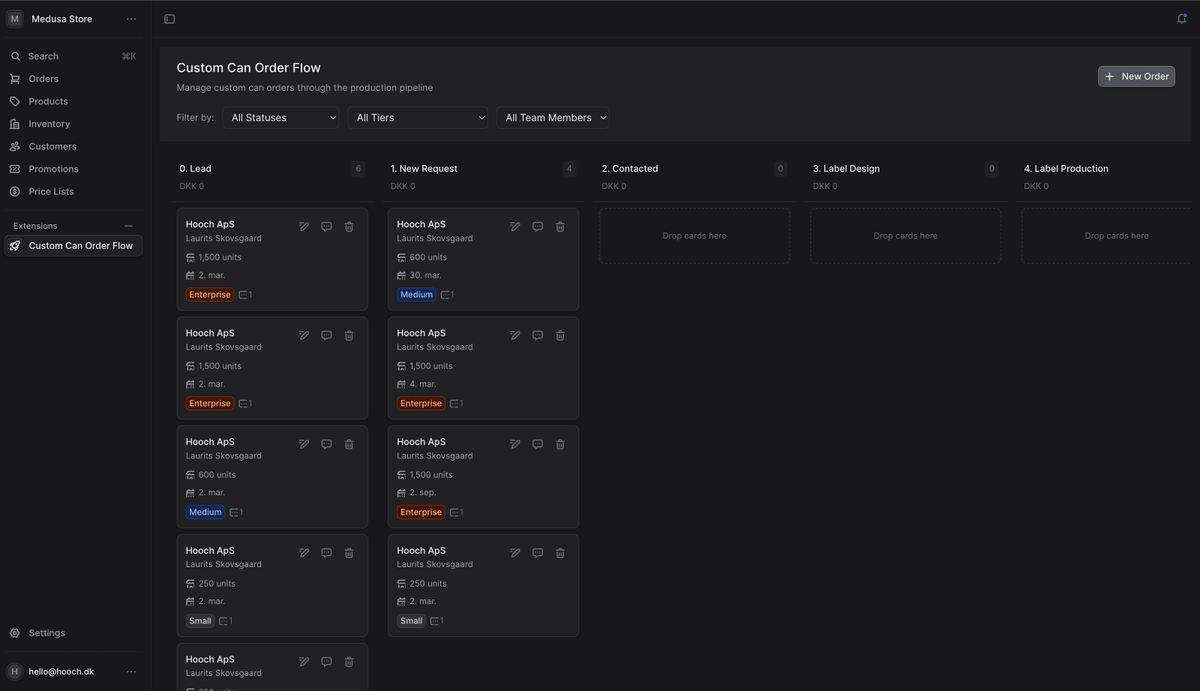Image resolution: width=1200 pixels, height=691 pixels.
Task: Open the All Team Members dropdown
Action: click(553, 118)
